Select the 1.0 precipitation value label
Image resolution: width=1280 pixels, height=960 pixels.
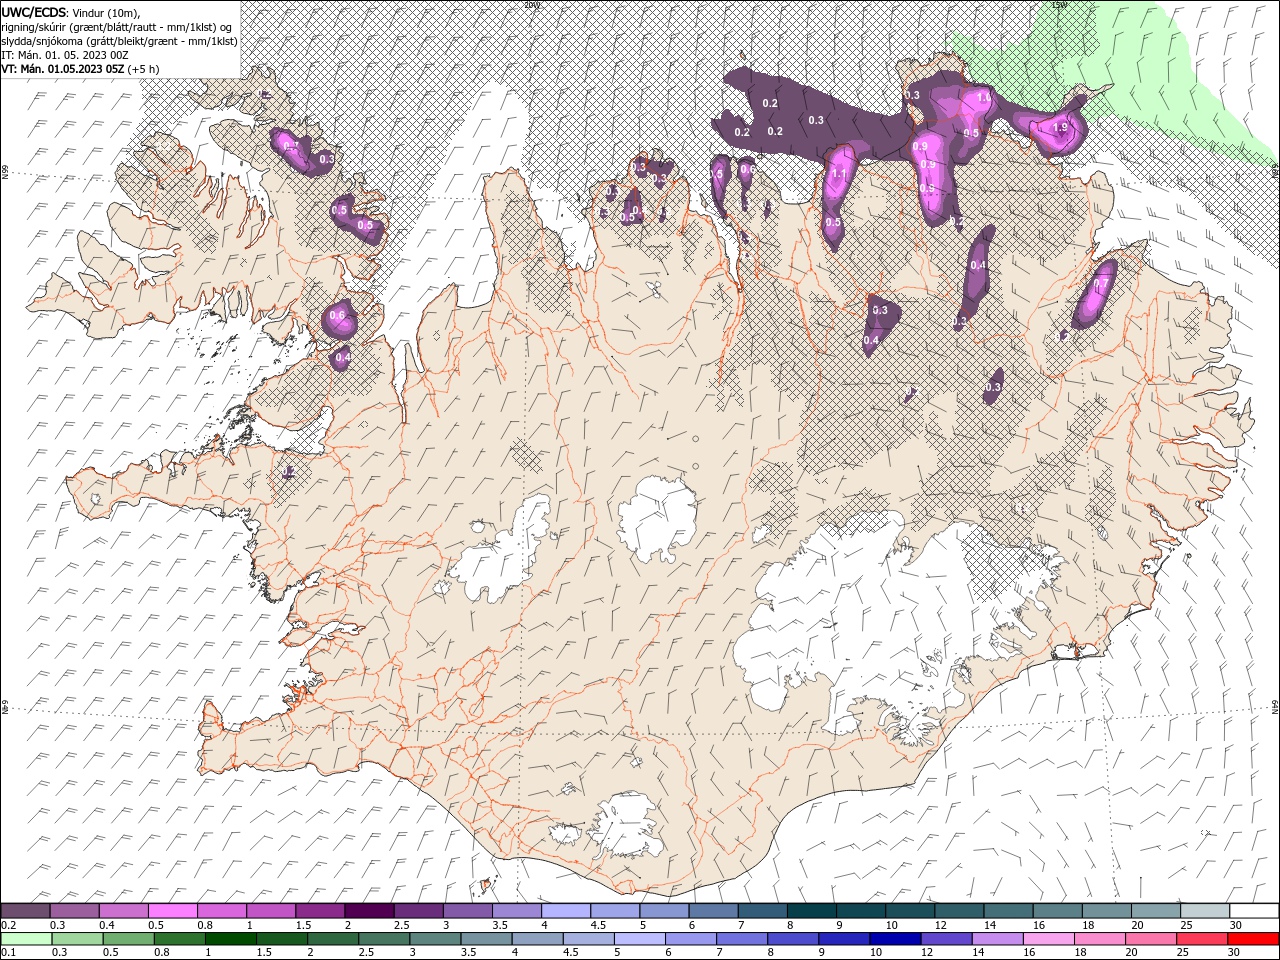tap(982, 98)
